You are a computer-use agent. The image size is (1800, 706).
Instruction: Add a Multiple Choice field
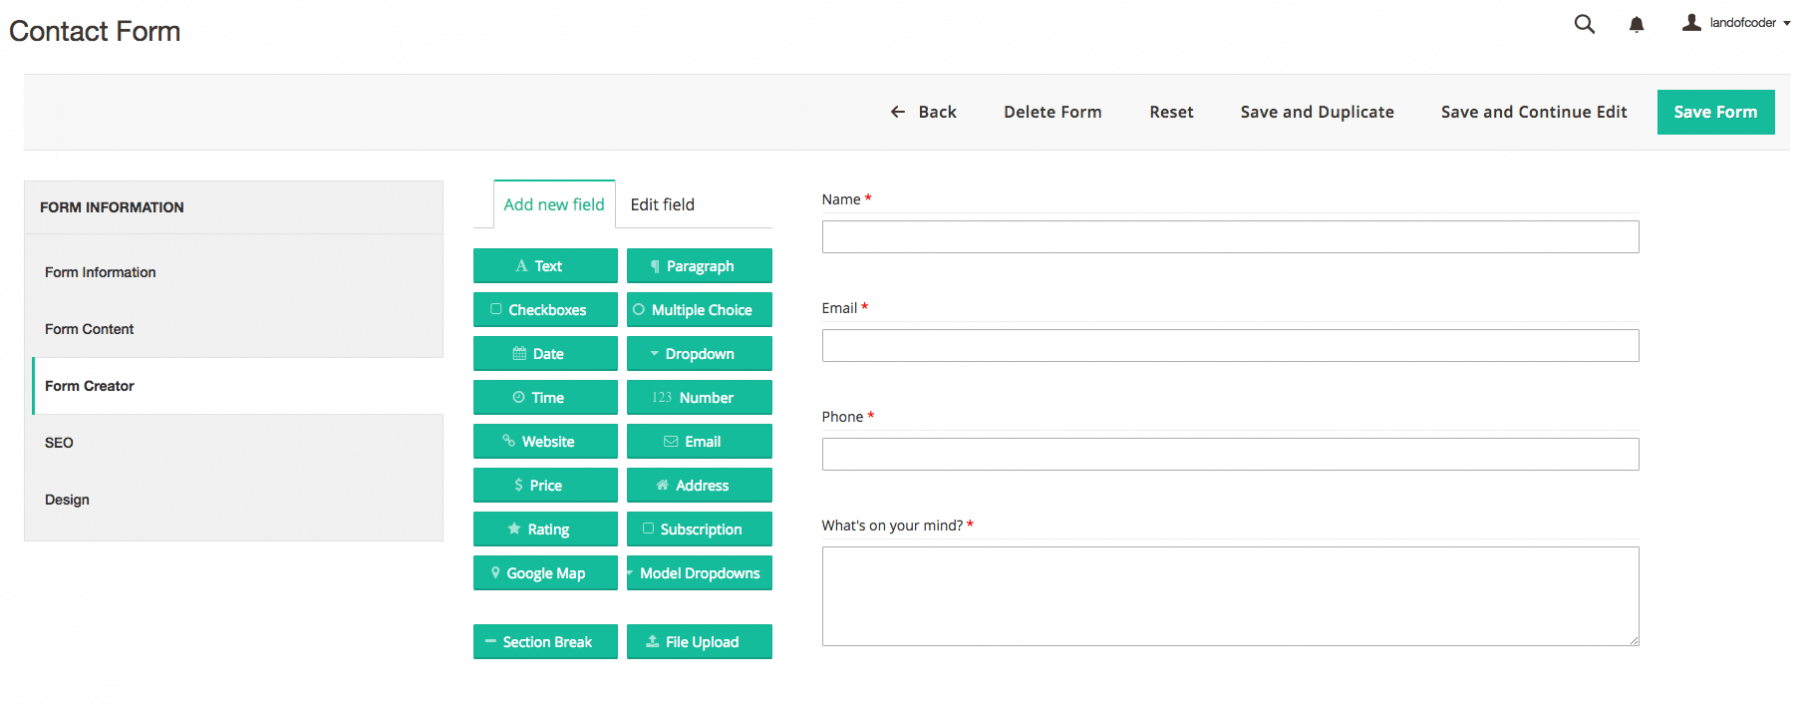pos(699,310)
